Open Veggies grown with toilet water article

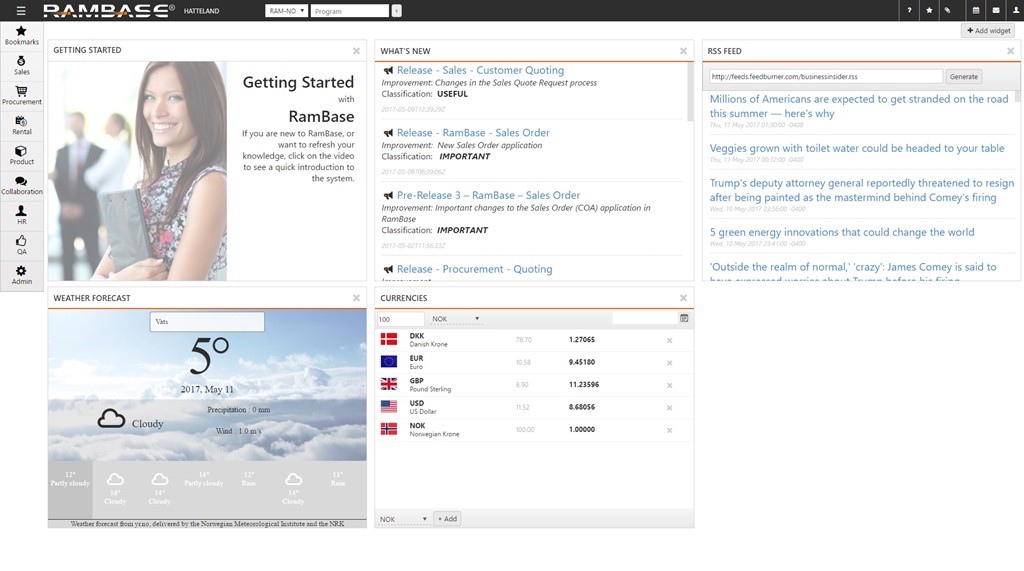pyautogui.click(x=857, y=148)
